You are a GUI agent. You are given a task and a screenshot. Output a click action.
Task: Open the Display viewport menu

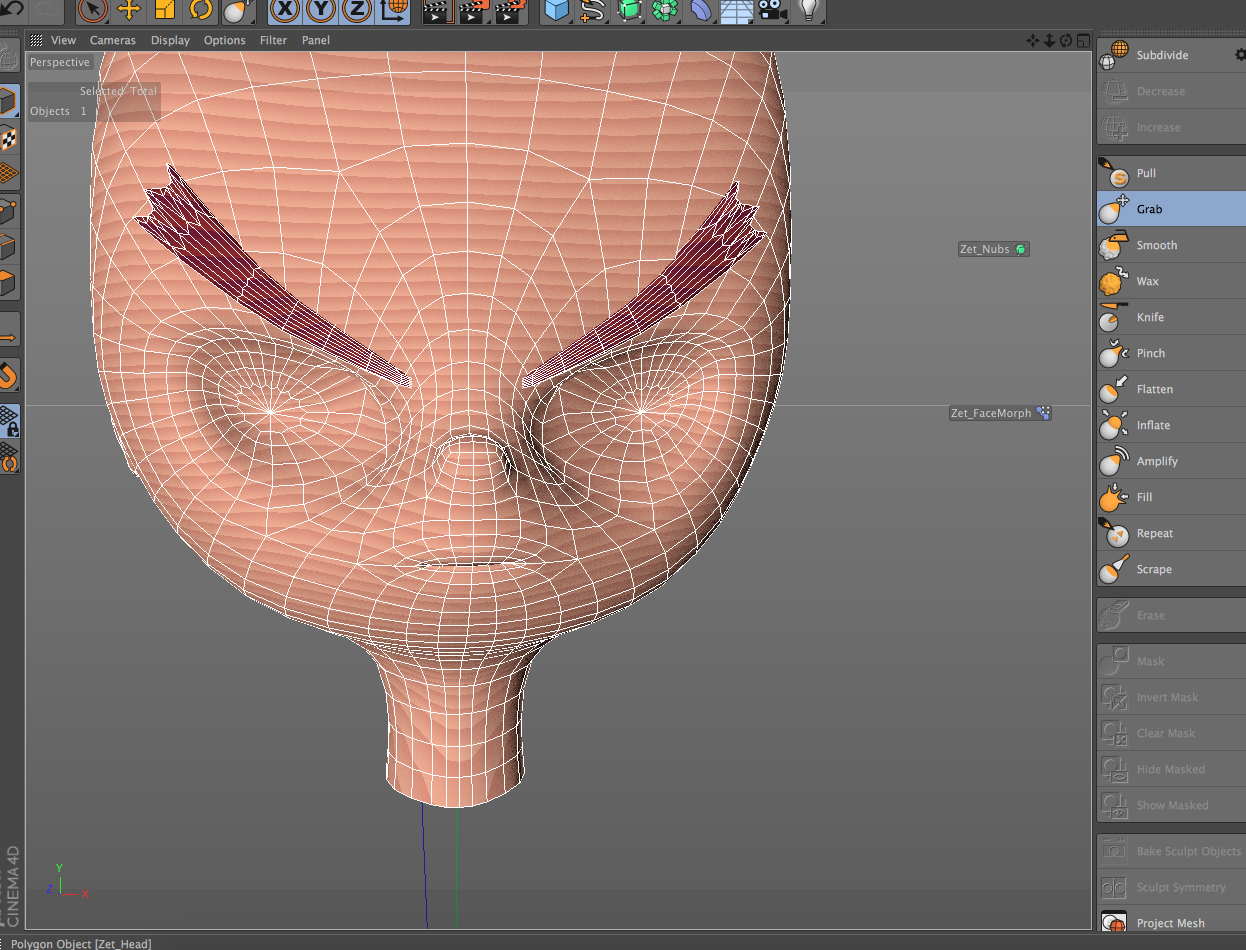click(x=170, y=40)
